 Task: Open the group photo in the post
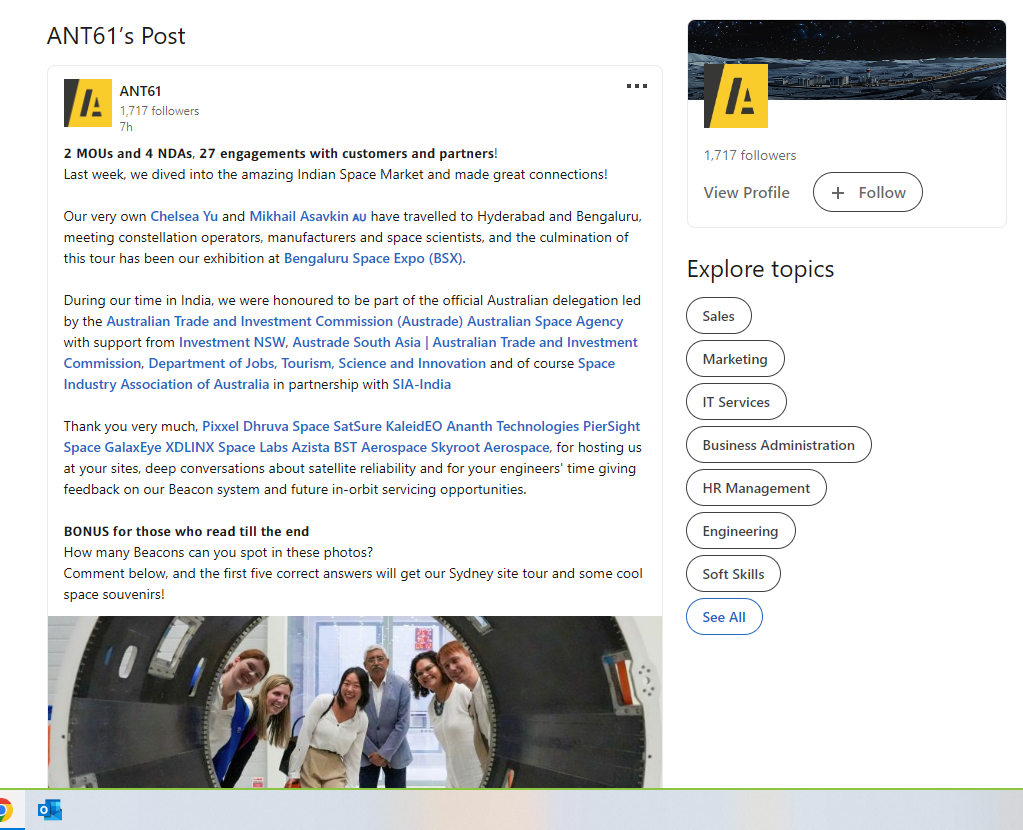(x=355, y=702)
